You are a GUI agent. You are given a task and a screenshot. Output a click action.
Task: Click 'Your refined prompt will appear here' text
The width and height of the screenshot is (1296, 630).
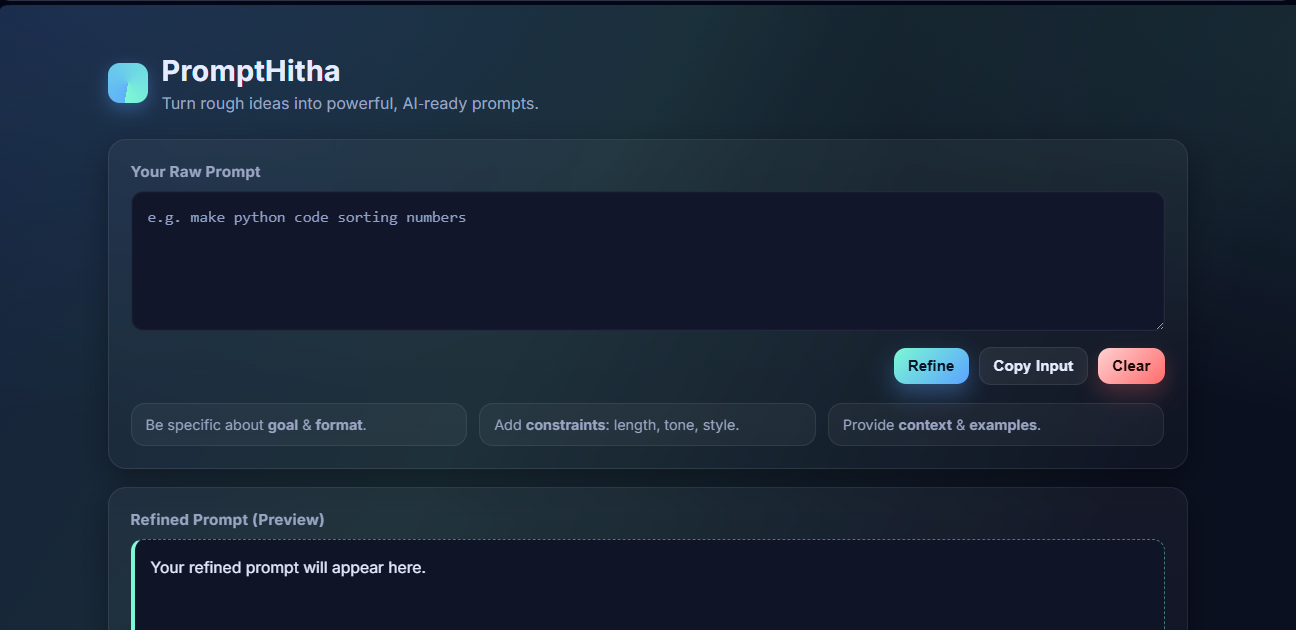[x=288, y=568]
